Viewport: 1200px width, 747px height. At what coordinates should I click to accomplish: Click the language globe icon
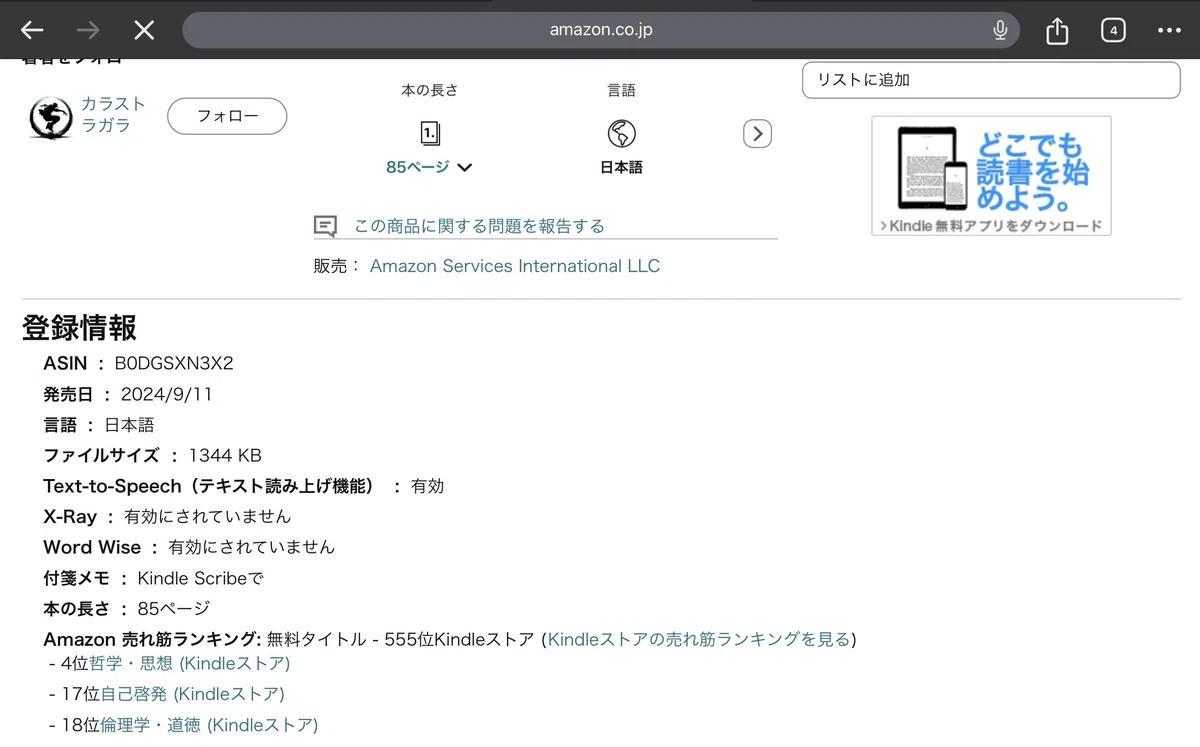point(621,133)
